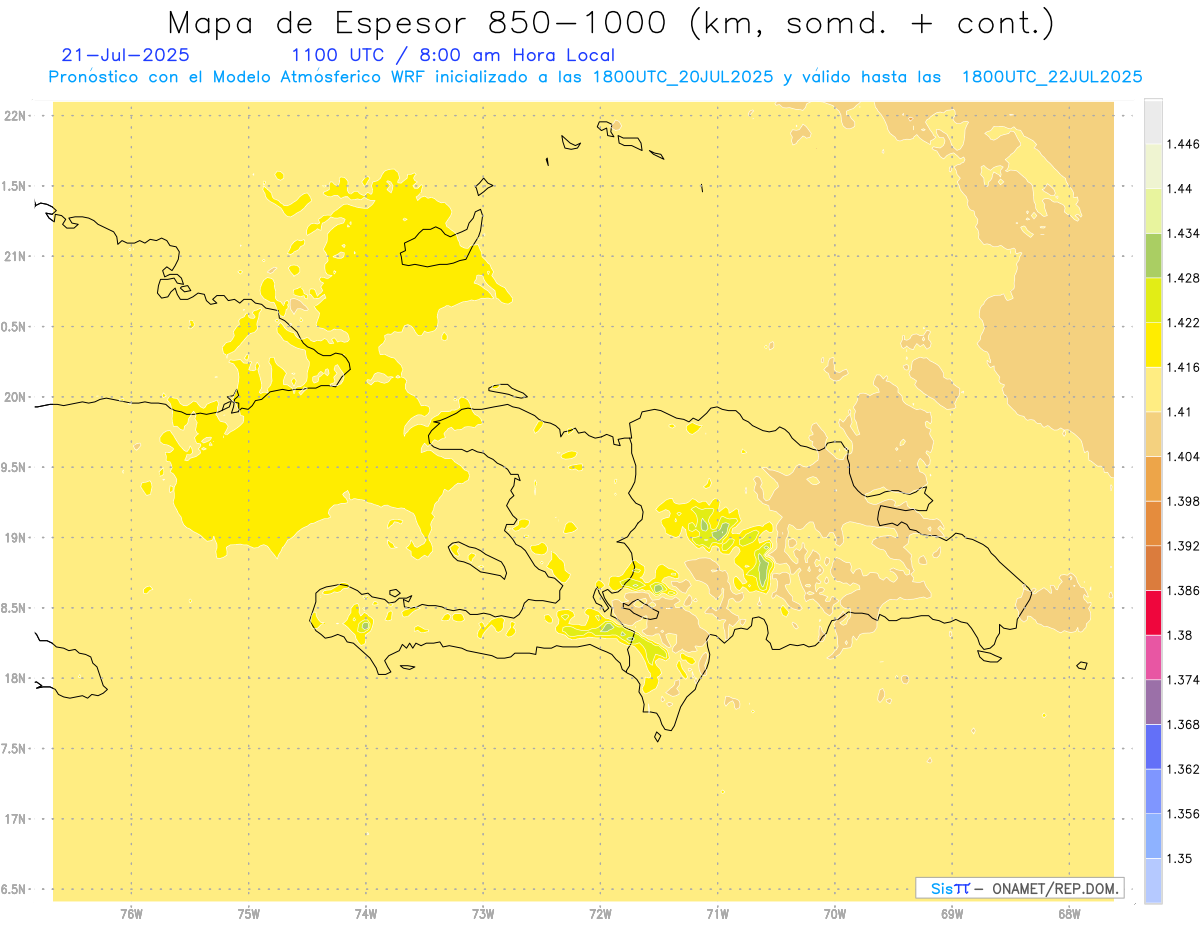Click the latitude label "19N"
The image size is (1200, 927).
pos(16,537)
